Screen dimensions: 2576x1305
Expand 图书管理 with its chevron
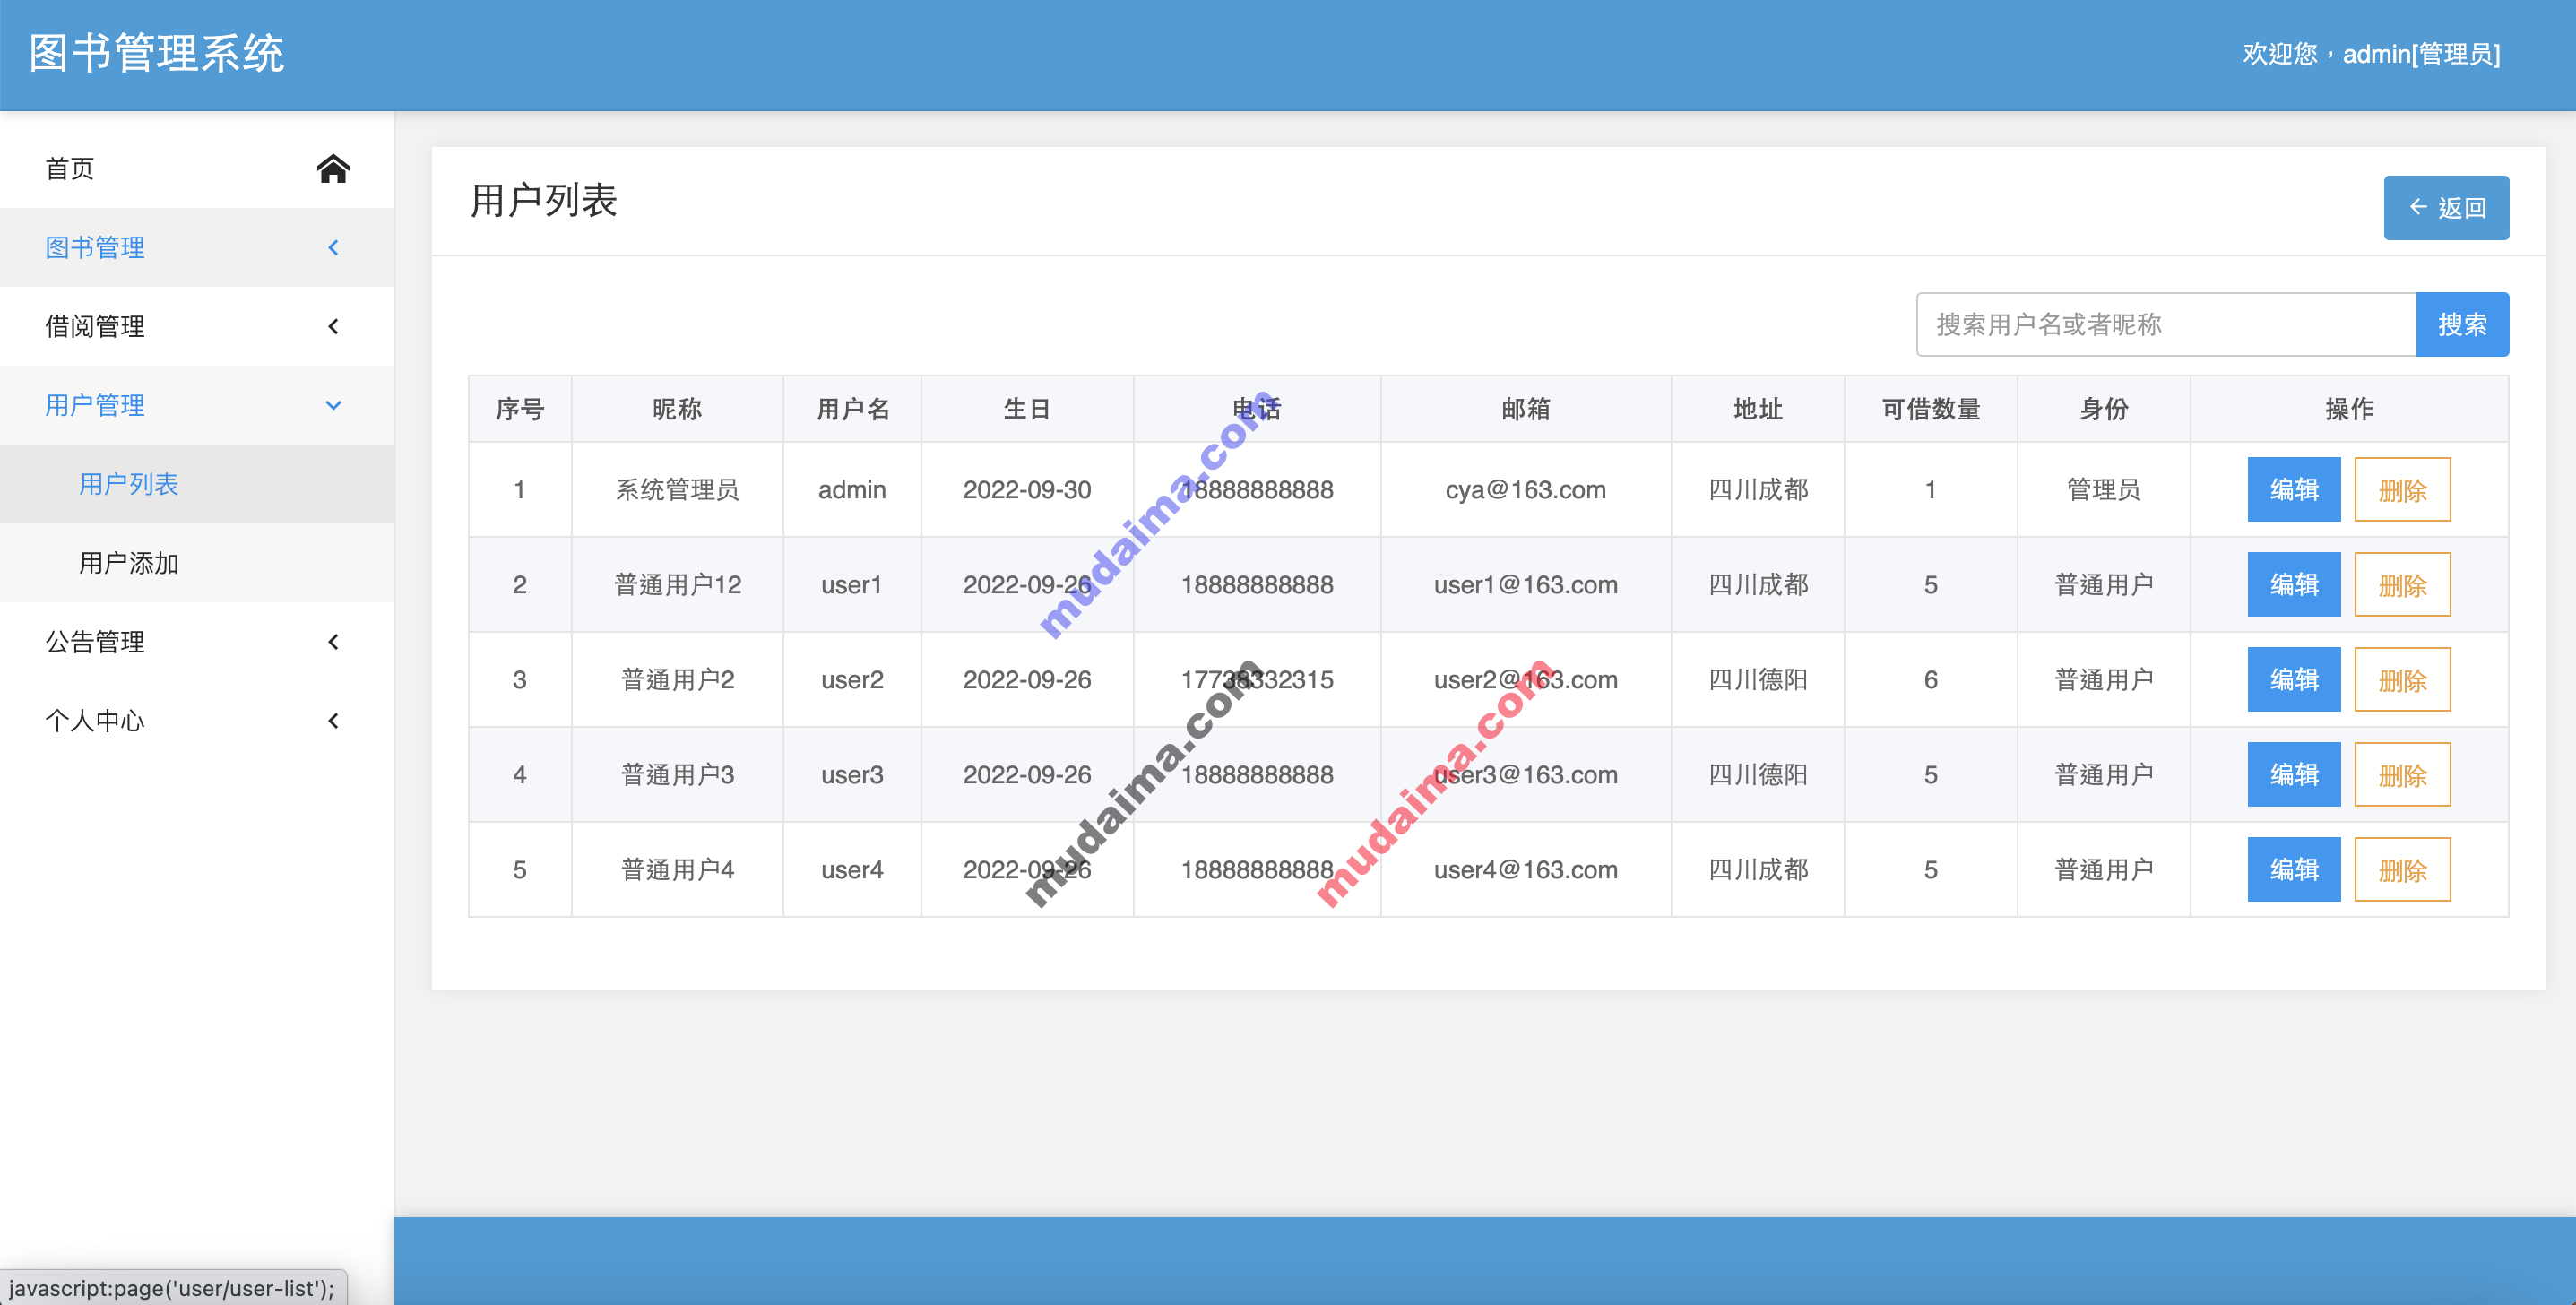click(333, 247)
